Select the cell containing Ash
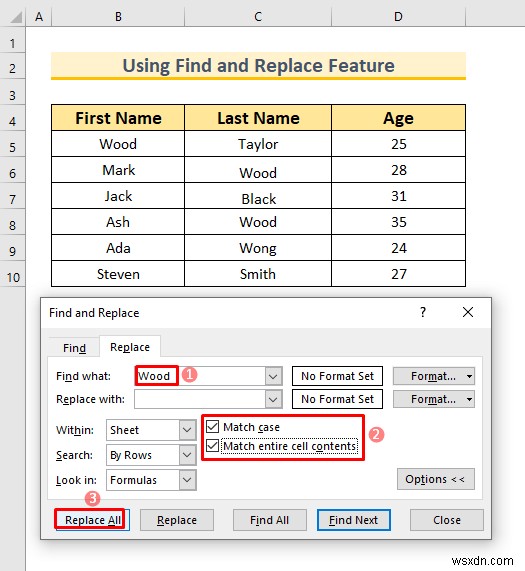 pos(118,222)
